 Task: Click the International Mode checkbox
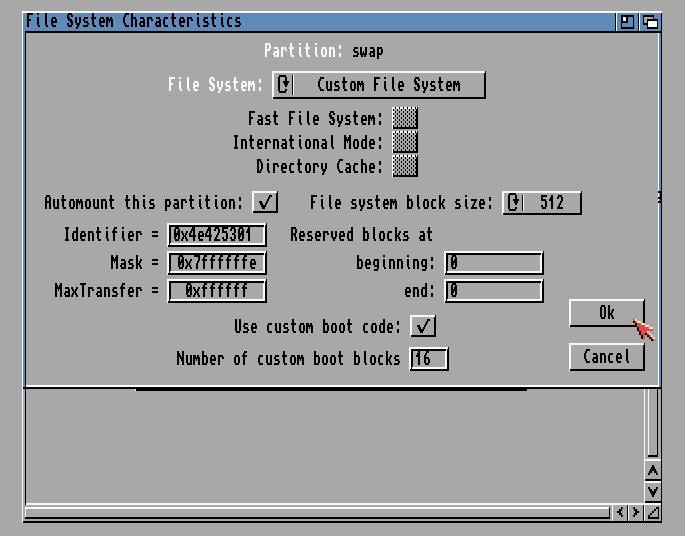point(404,143)
